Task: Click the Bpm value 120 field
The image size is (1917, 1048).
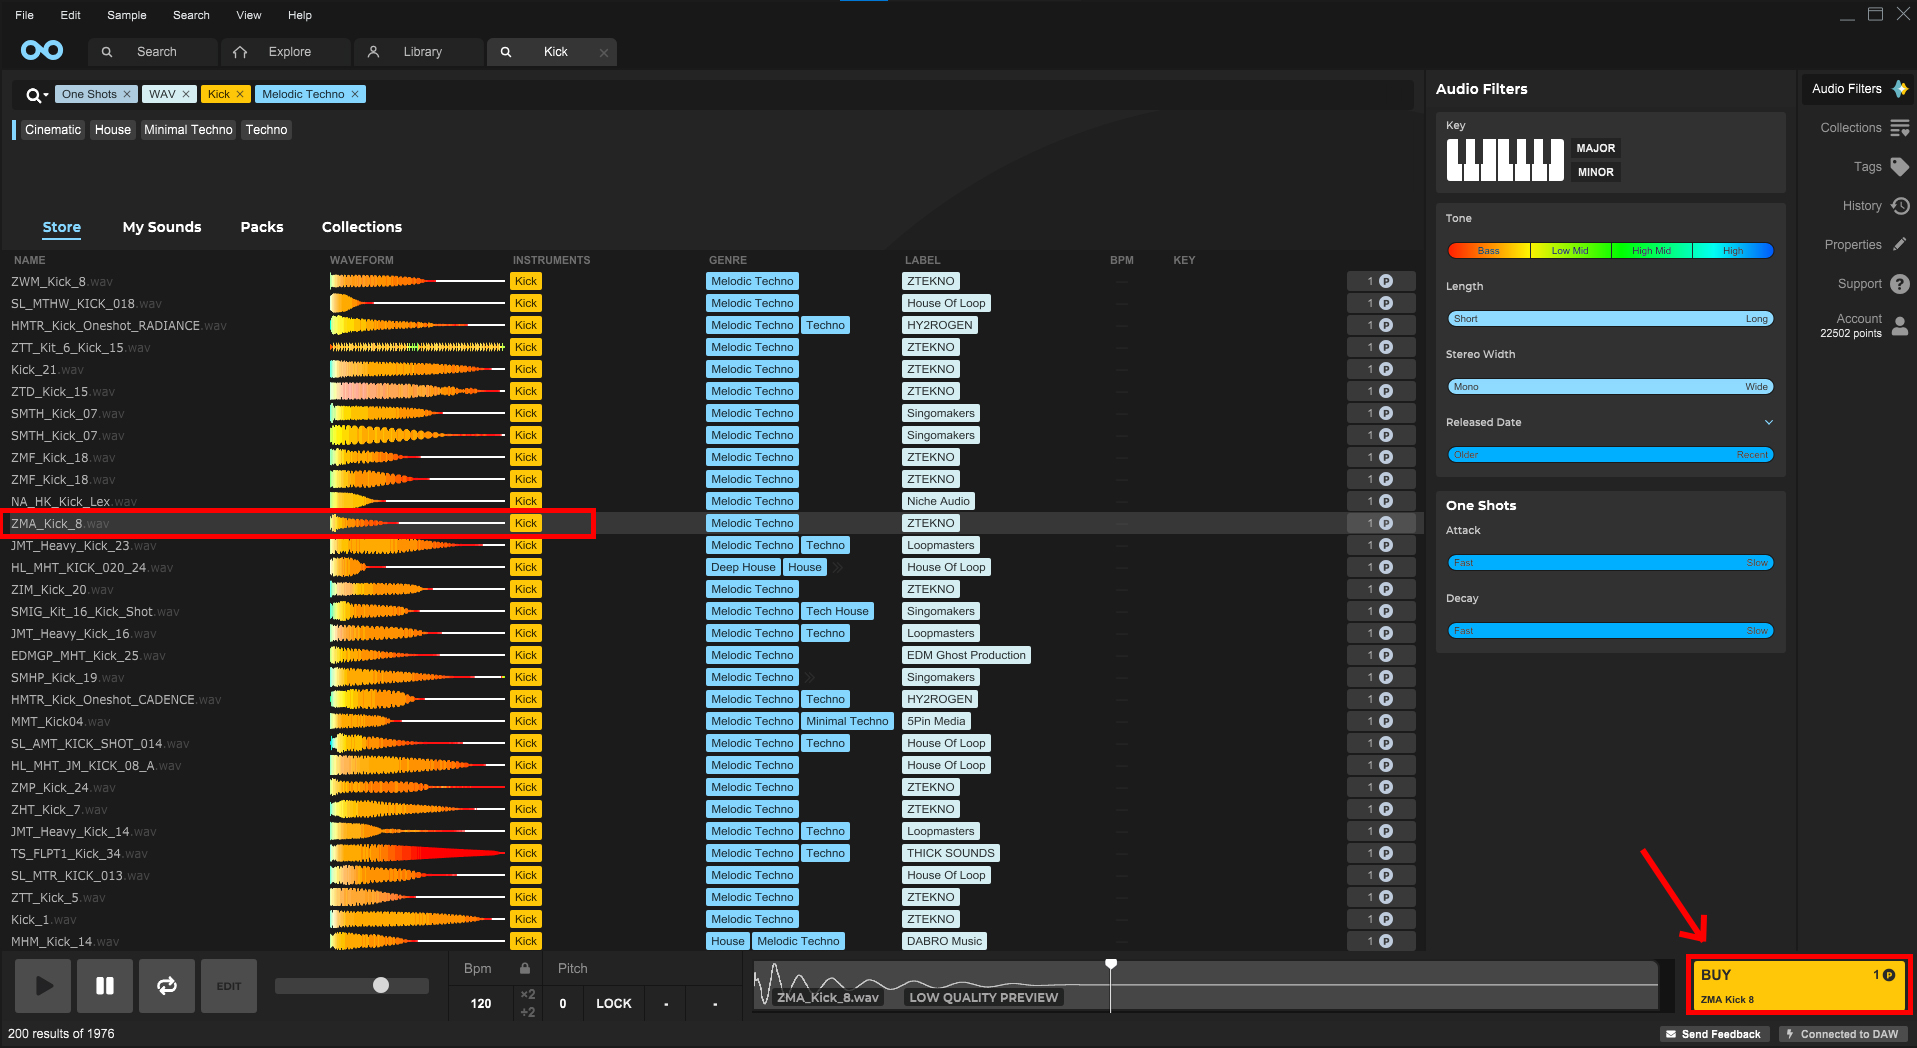Action: (x=481, y=1003)
